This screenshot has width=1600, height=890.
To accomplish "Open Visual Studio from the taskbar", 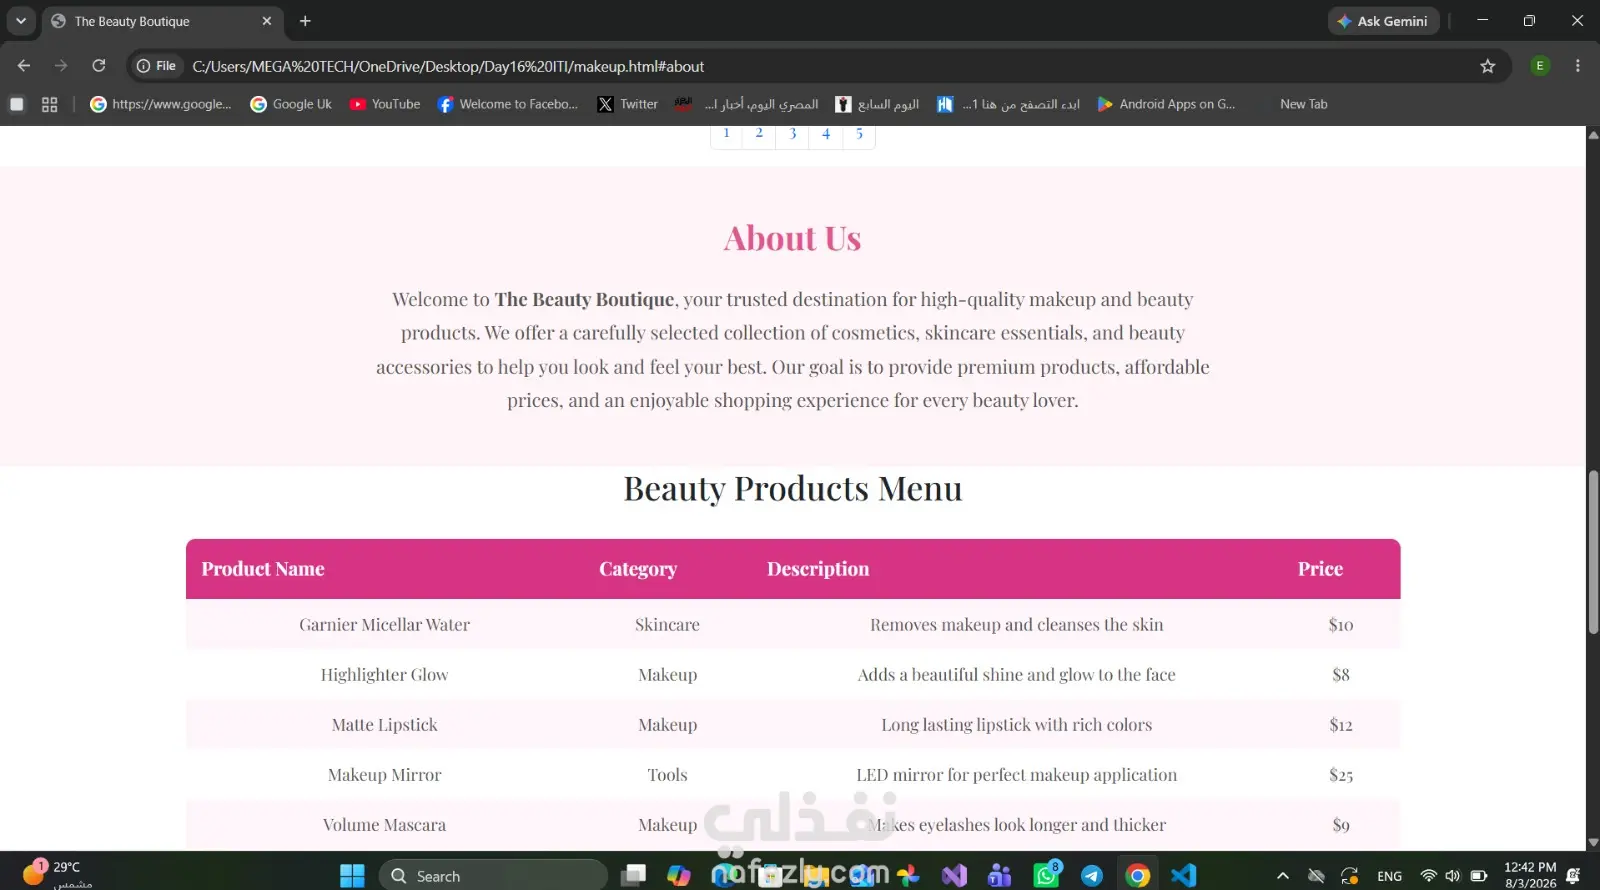I will pos(954,876).
